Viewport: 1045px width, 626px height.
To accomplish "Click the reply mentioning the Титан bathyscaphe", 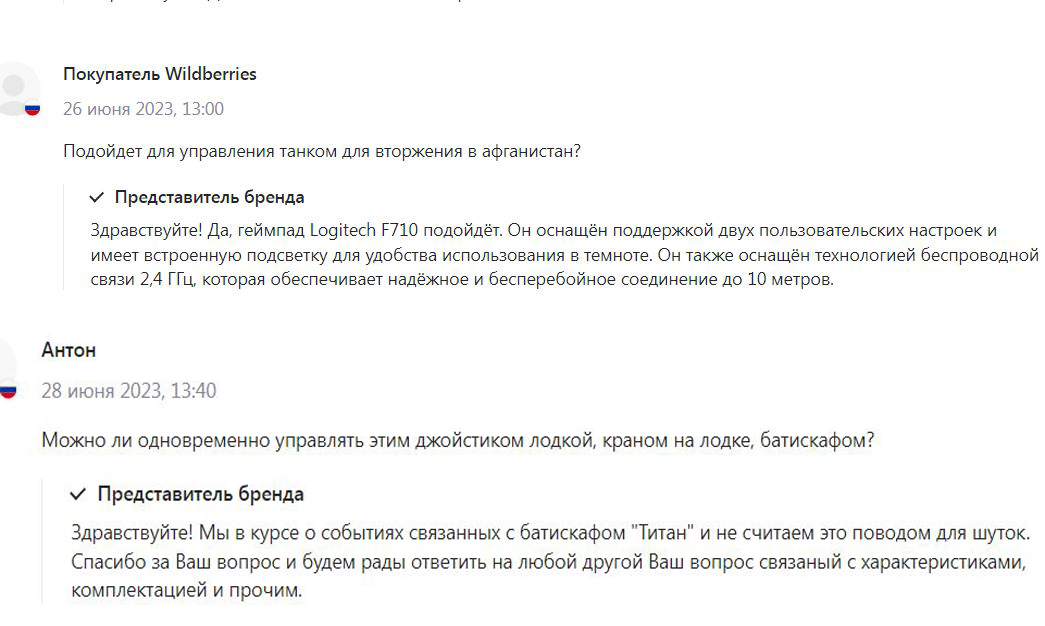I will click(550, 561).
